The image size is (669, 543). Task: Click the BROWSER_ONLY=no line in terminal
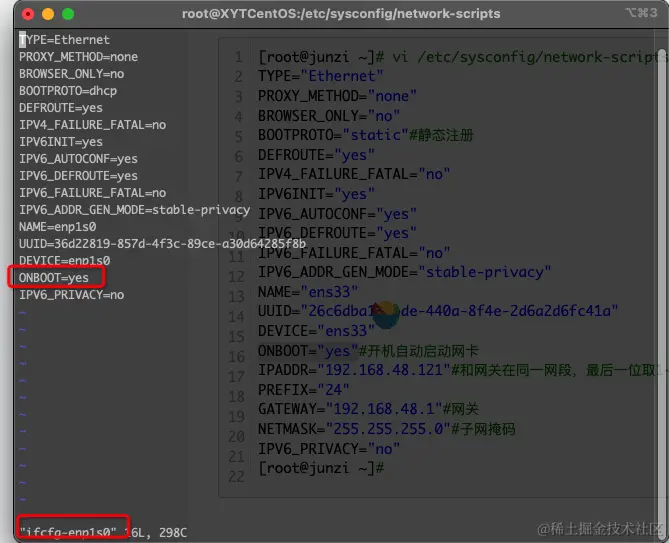(x=72, y=74)
